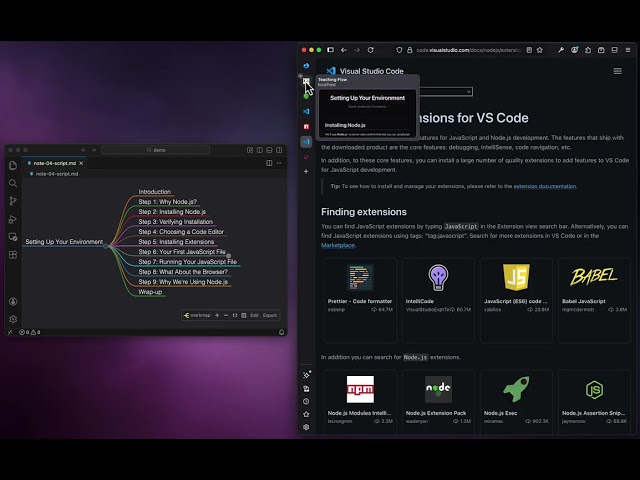Screen dimensions: 640x480
Task: Click errors and warnings count in status bar
Action: point(30,332)
